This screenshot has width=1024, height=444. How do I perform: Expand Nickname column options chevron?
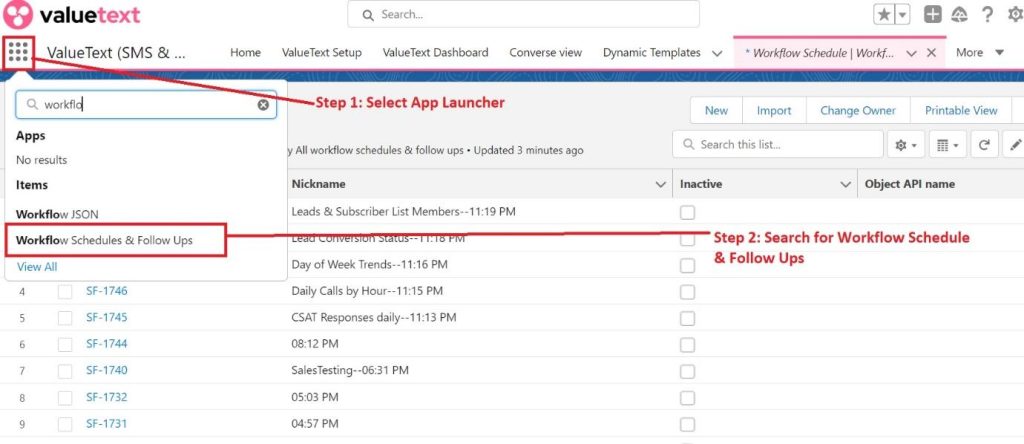point(660,184)
